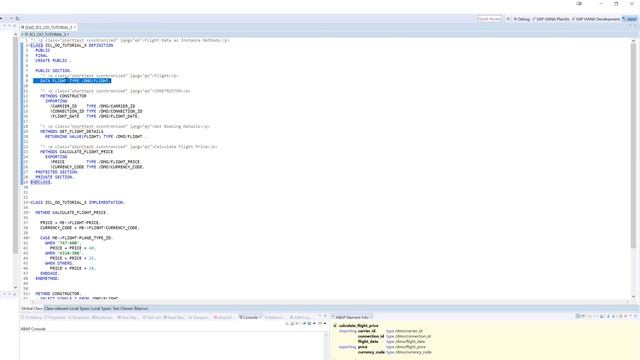Open the Properties view tab
Screen dimensions: 640x360
pos(55,317)
